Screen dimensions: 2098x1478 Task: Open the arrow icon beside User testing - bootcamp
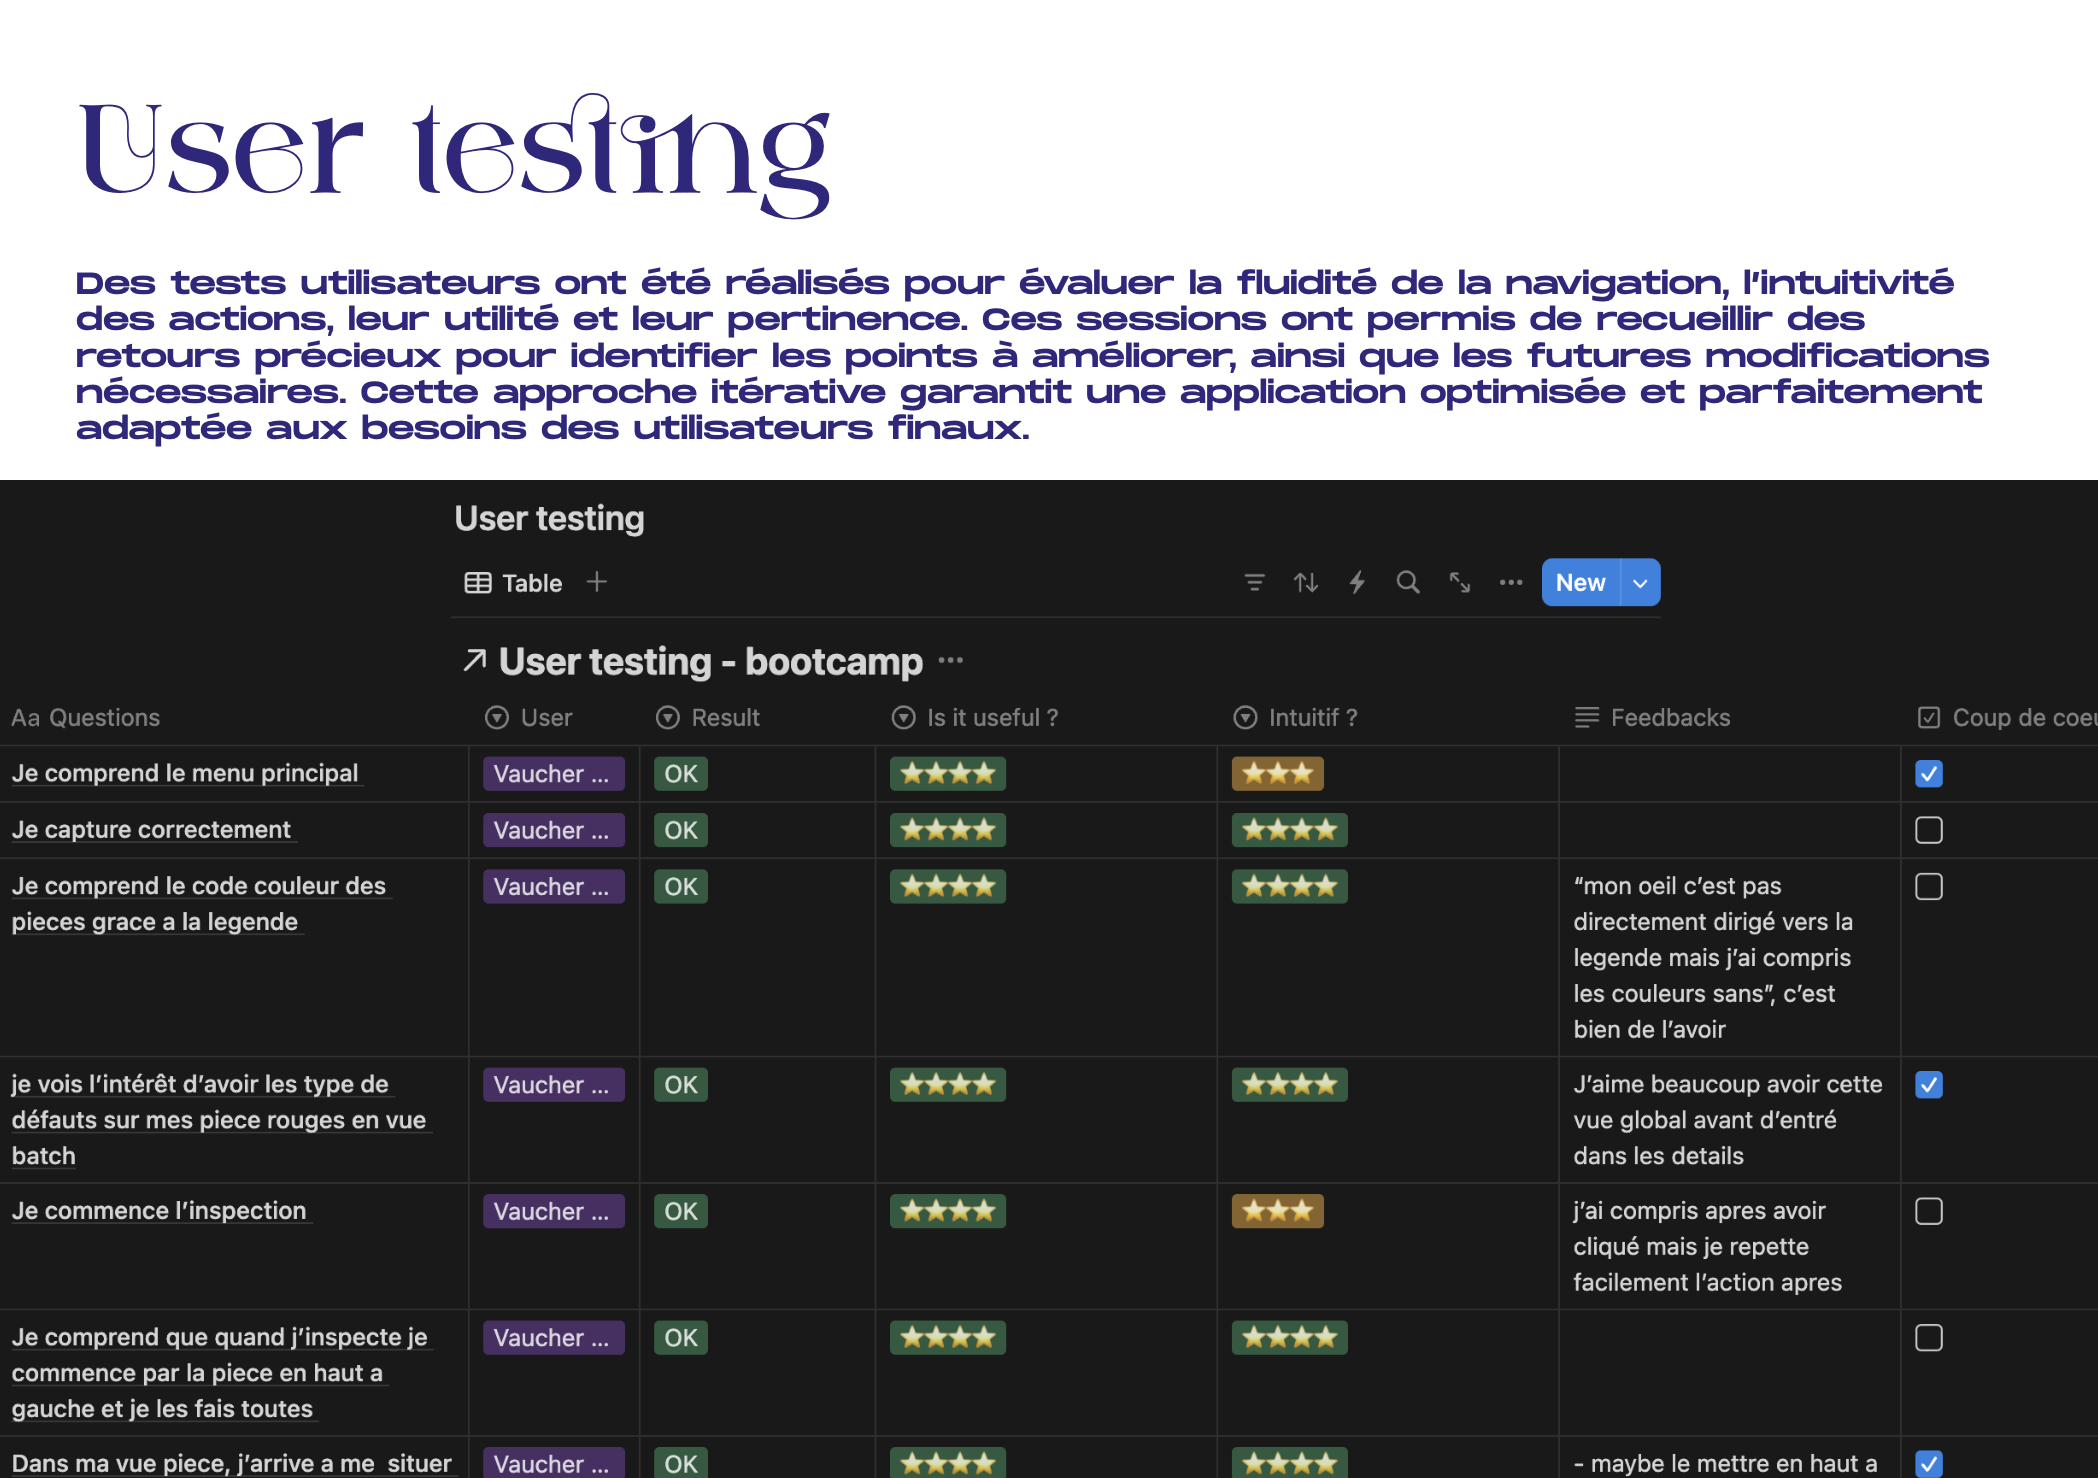click(x=475, y=660)
